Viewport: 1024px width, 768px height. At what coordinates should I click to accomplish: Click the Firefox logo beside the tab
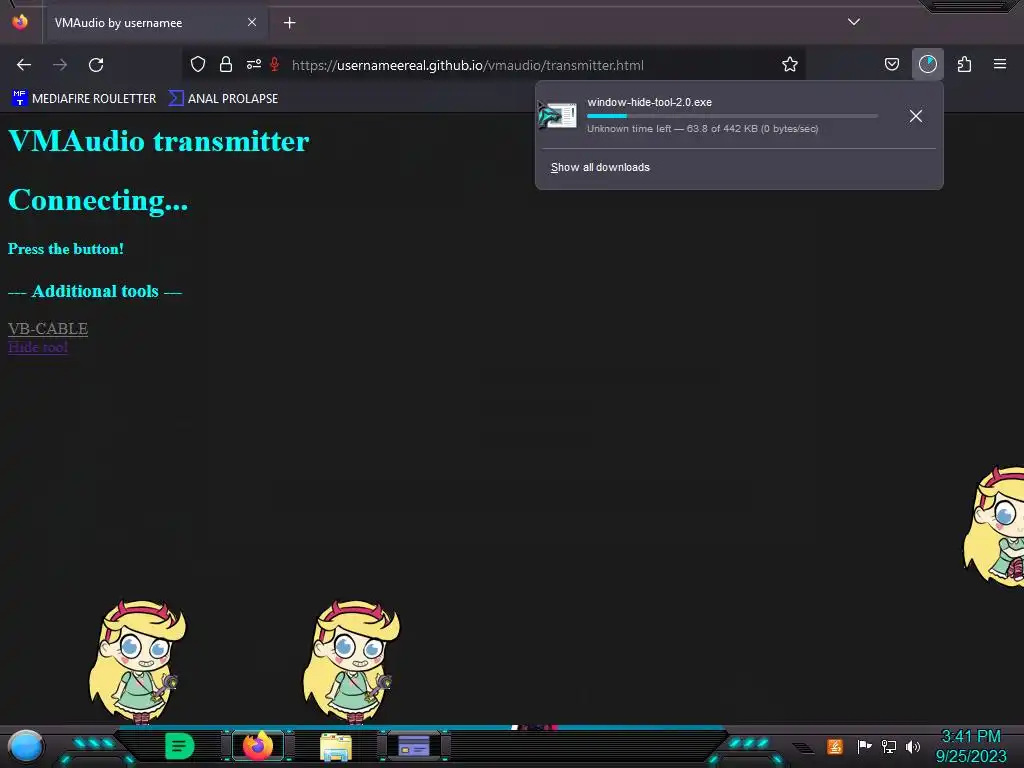(20, 22)
